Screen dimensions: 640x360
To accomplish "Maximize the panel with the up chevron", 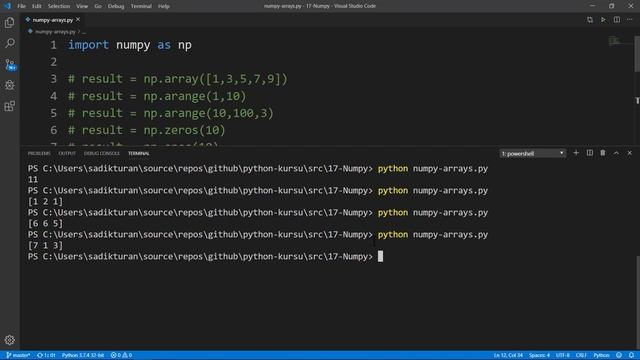I will pos(616,153).
